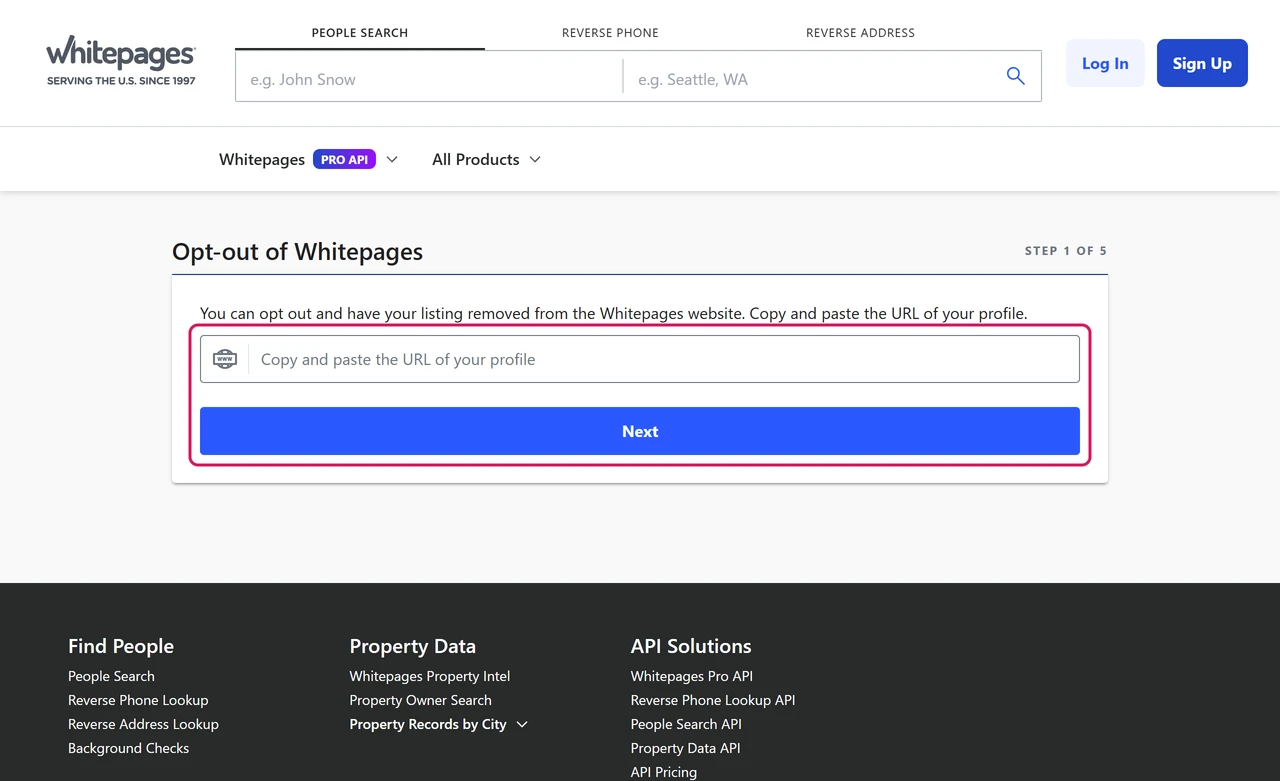The width and height of the screenshot is (1280, 781).
Task: Open the Background Checks link
Action: click(128, 748)
